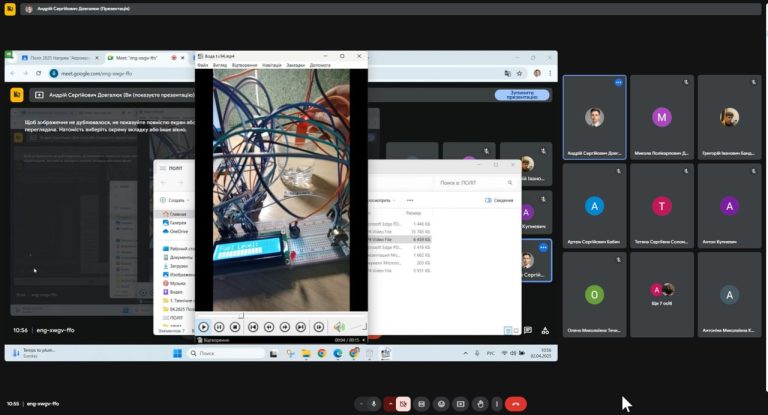Open 'Музыка' in the Explorer sidebar

point(174,283)
